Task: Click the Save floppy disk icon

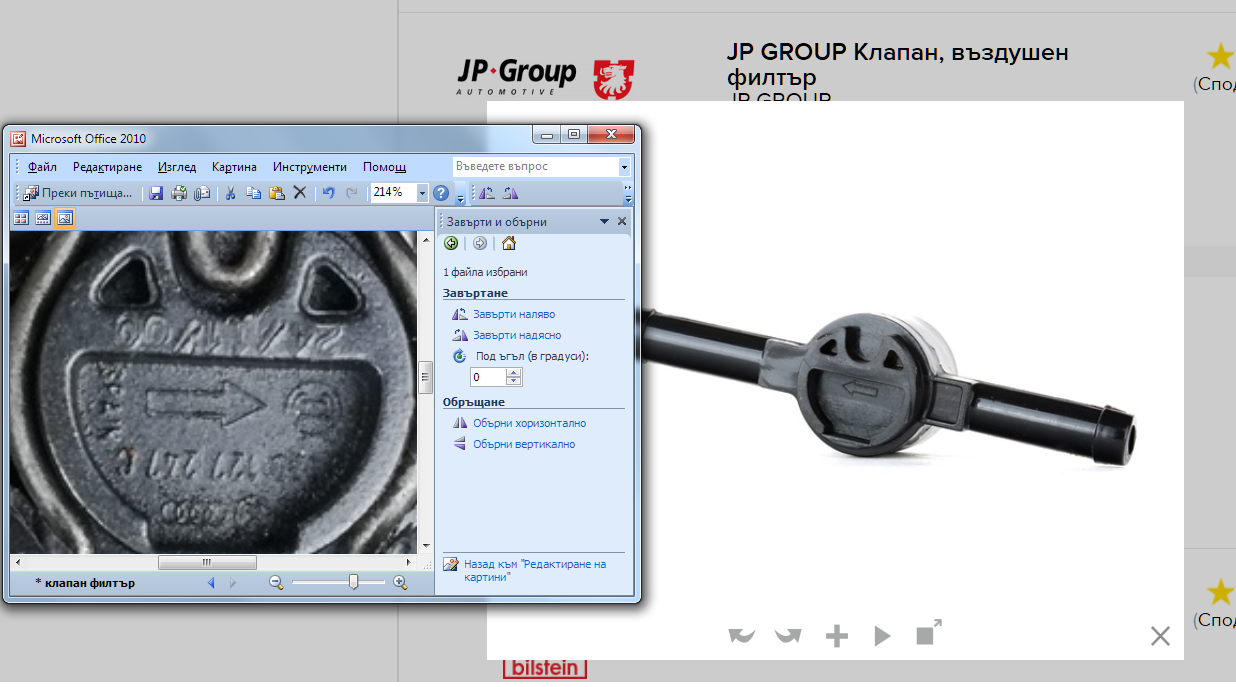Action: tap(156, 193)
